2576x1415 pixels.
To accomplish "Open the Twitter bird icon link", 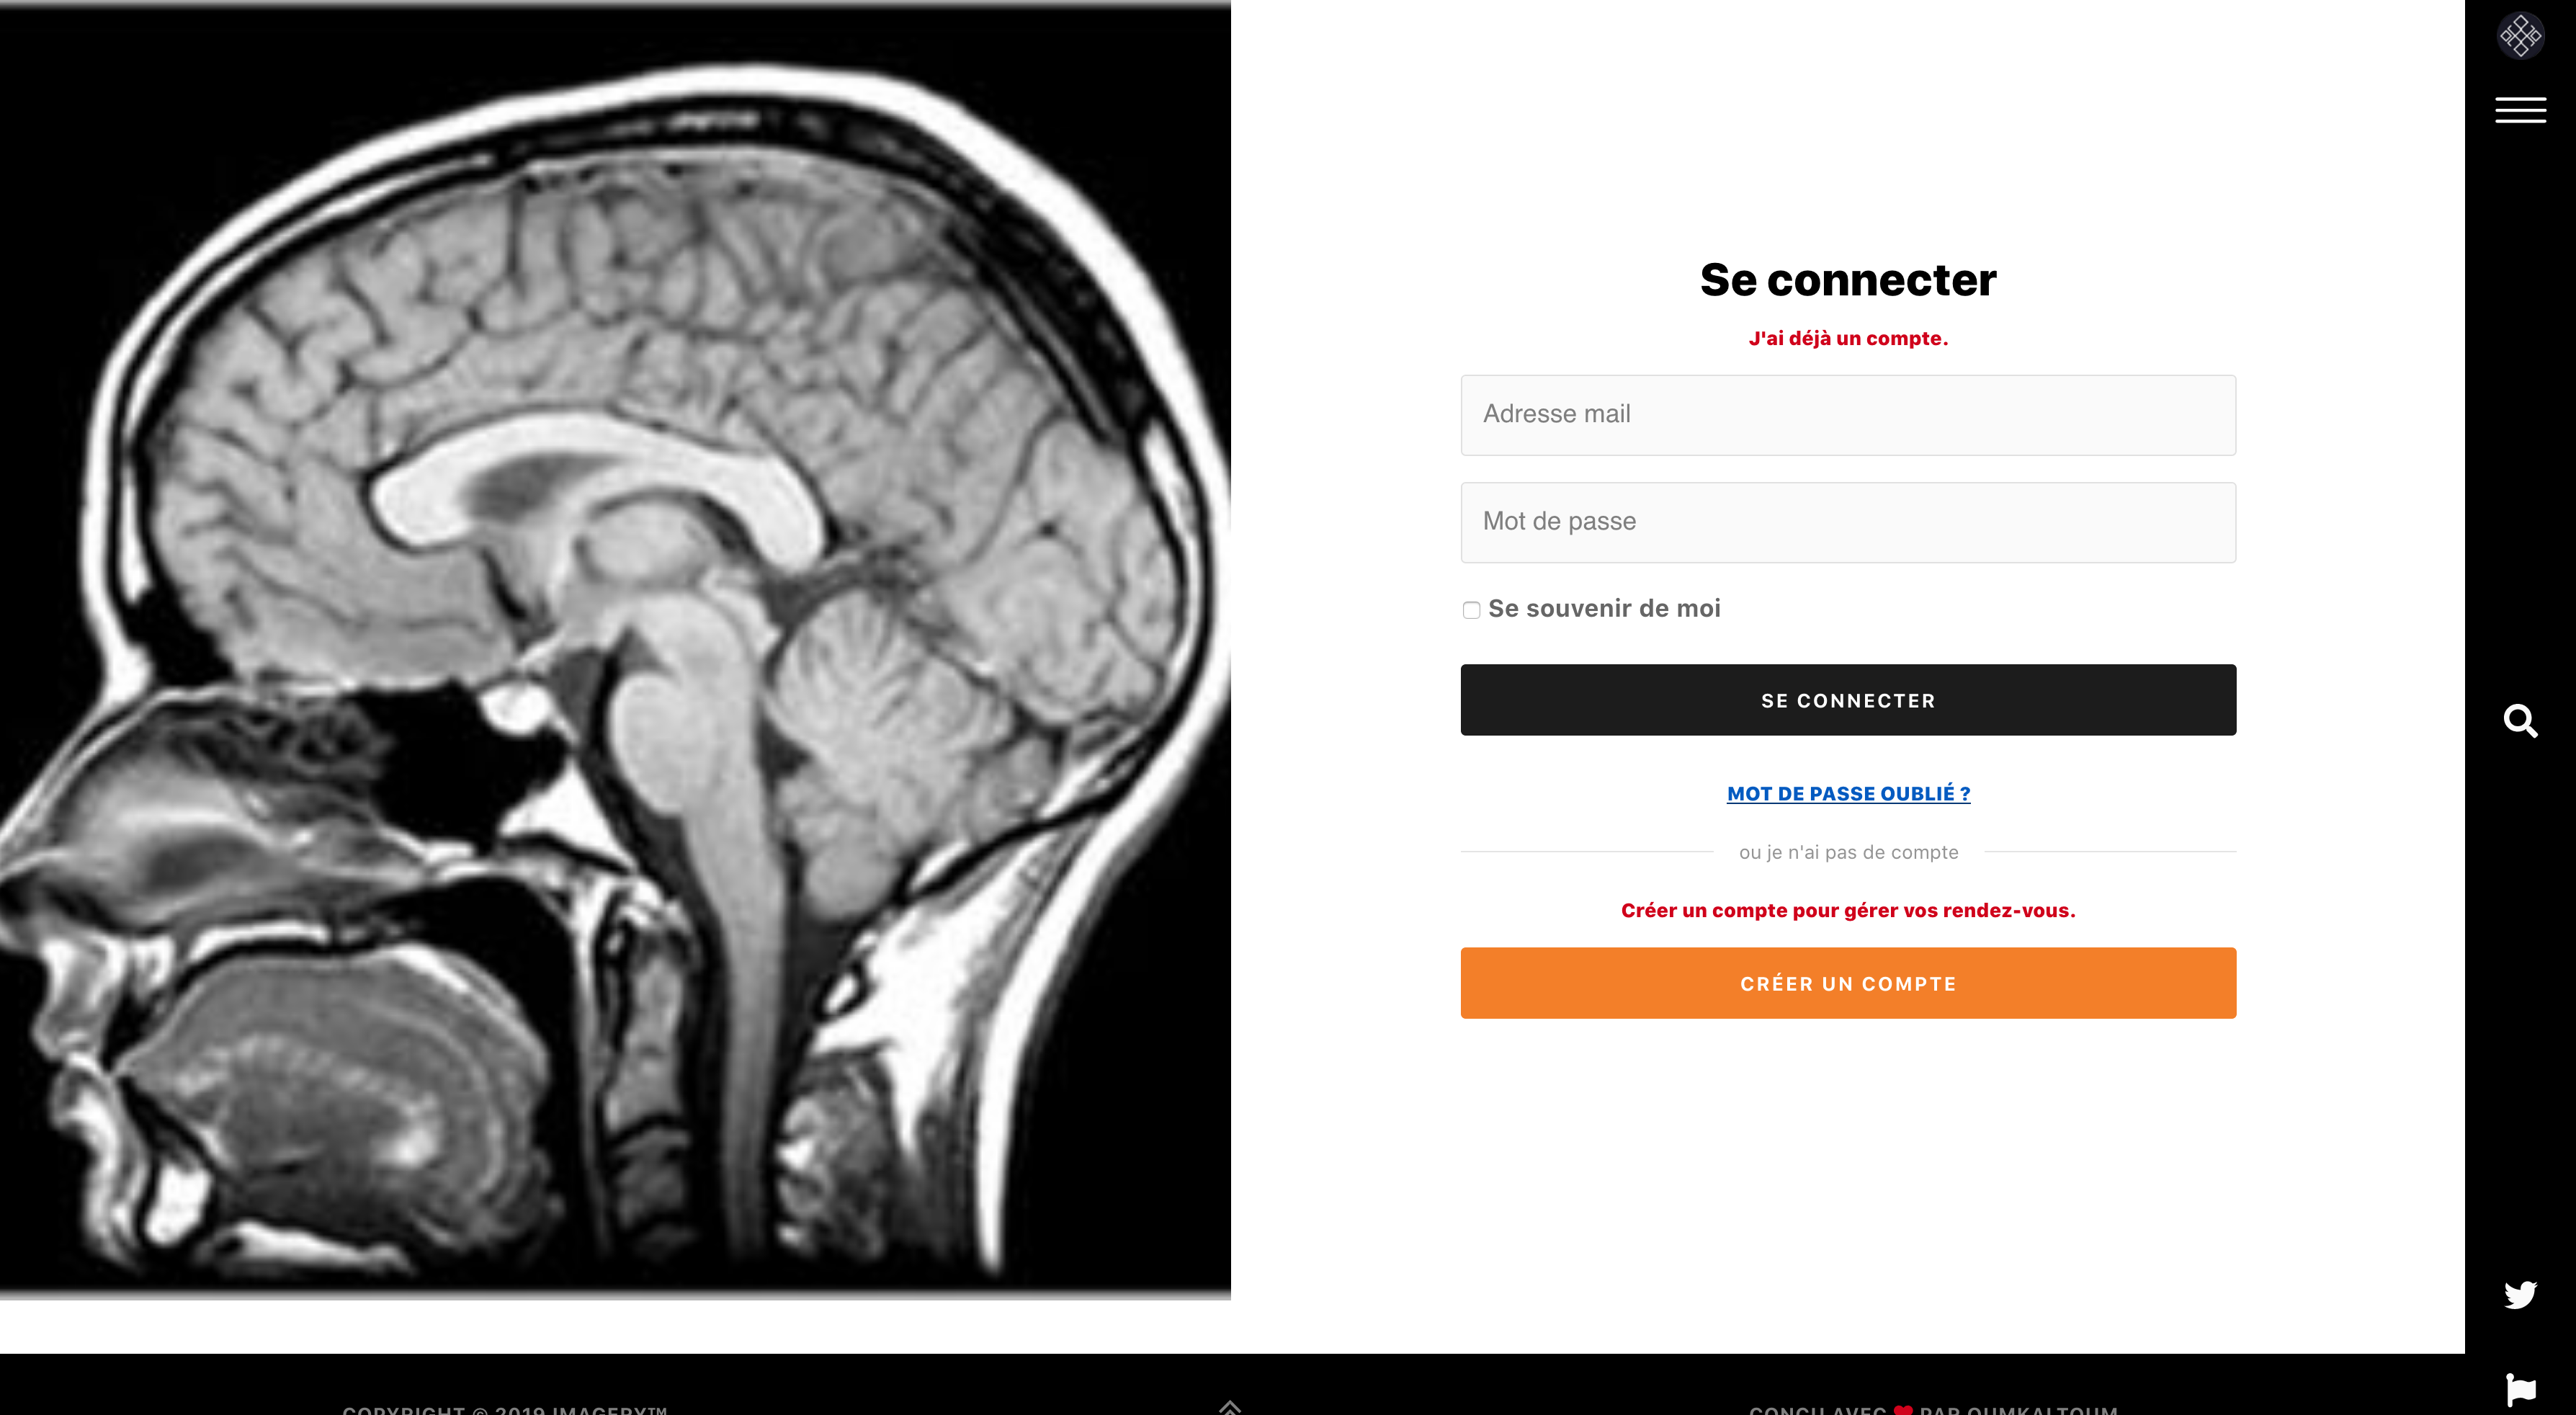I will (2520, 1294).
